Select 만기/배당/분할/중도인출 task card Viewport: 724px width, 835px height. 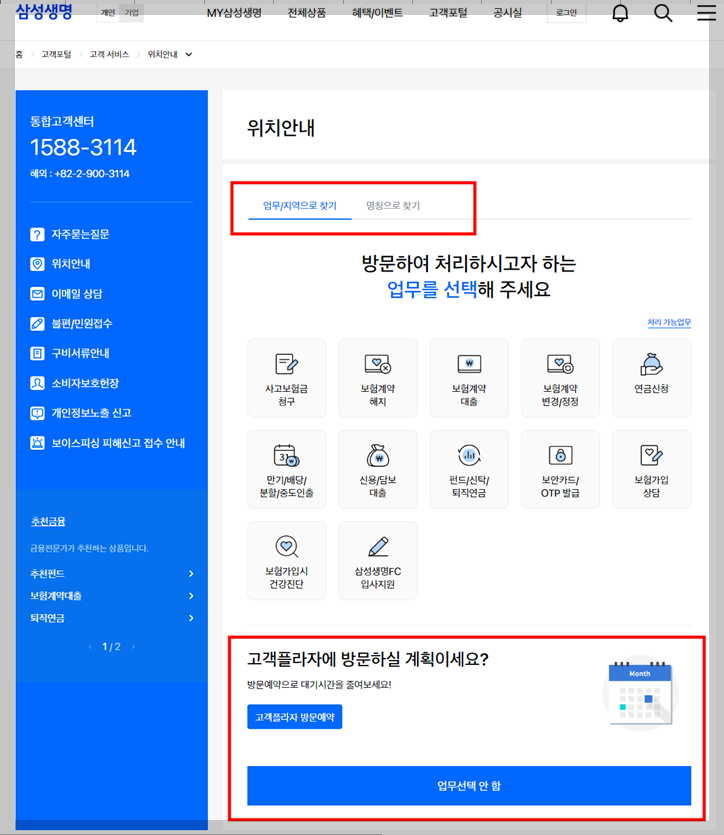(286, 470)
